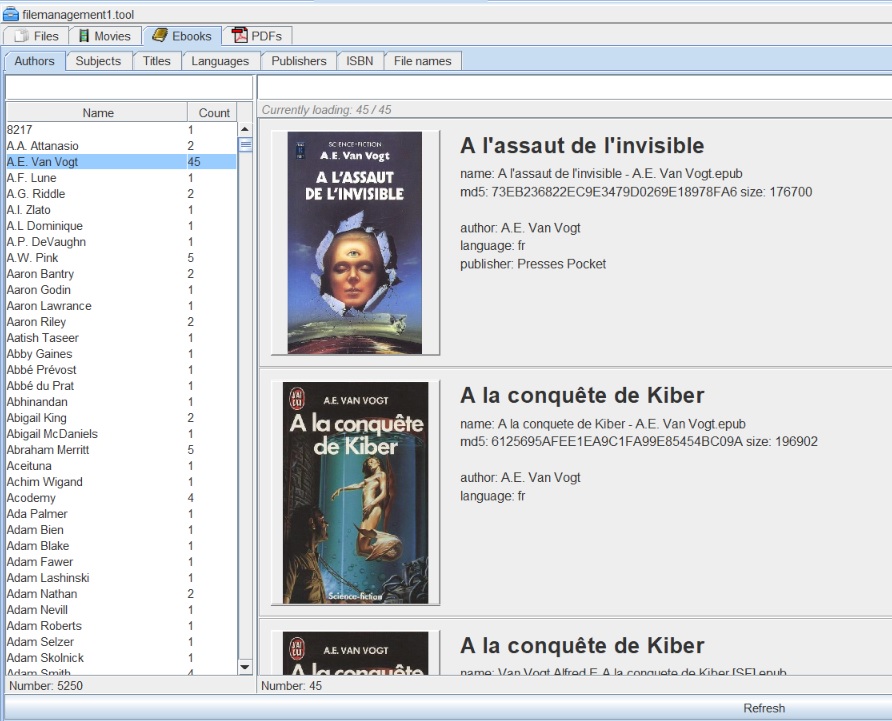
Task: Select author "Abigail McDaniels"
Action: click(121, 434)
